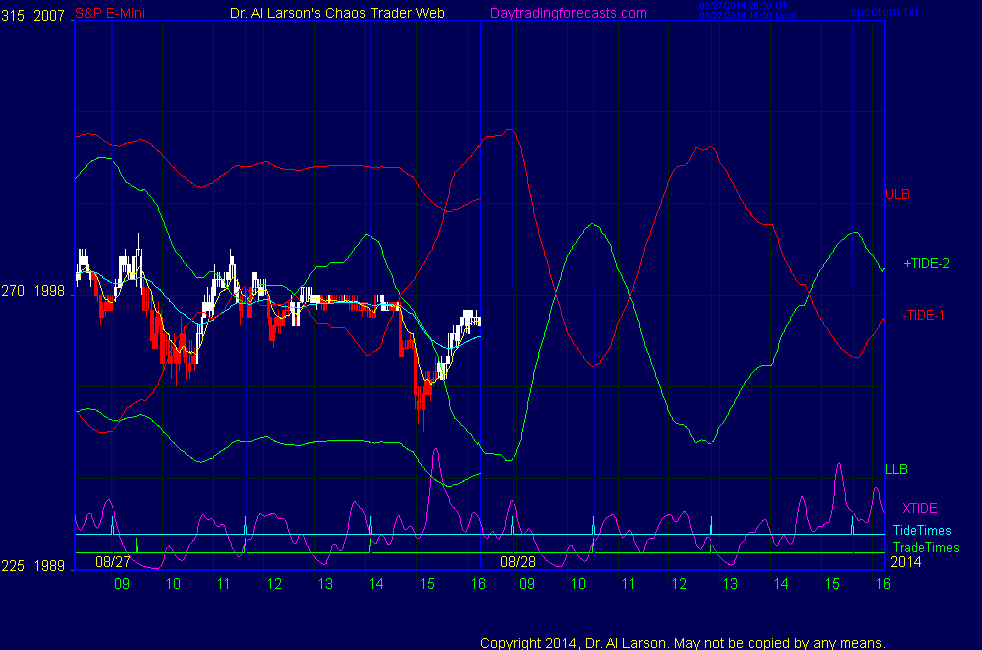Click the 315 2007 price axis label
Screen dimensions: 982x650
[x=33, y=16]
